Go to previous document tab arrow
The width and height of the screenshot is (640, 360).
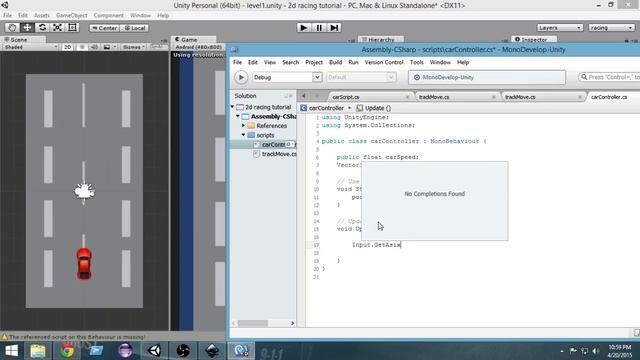pos(304,96)
